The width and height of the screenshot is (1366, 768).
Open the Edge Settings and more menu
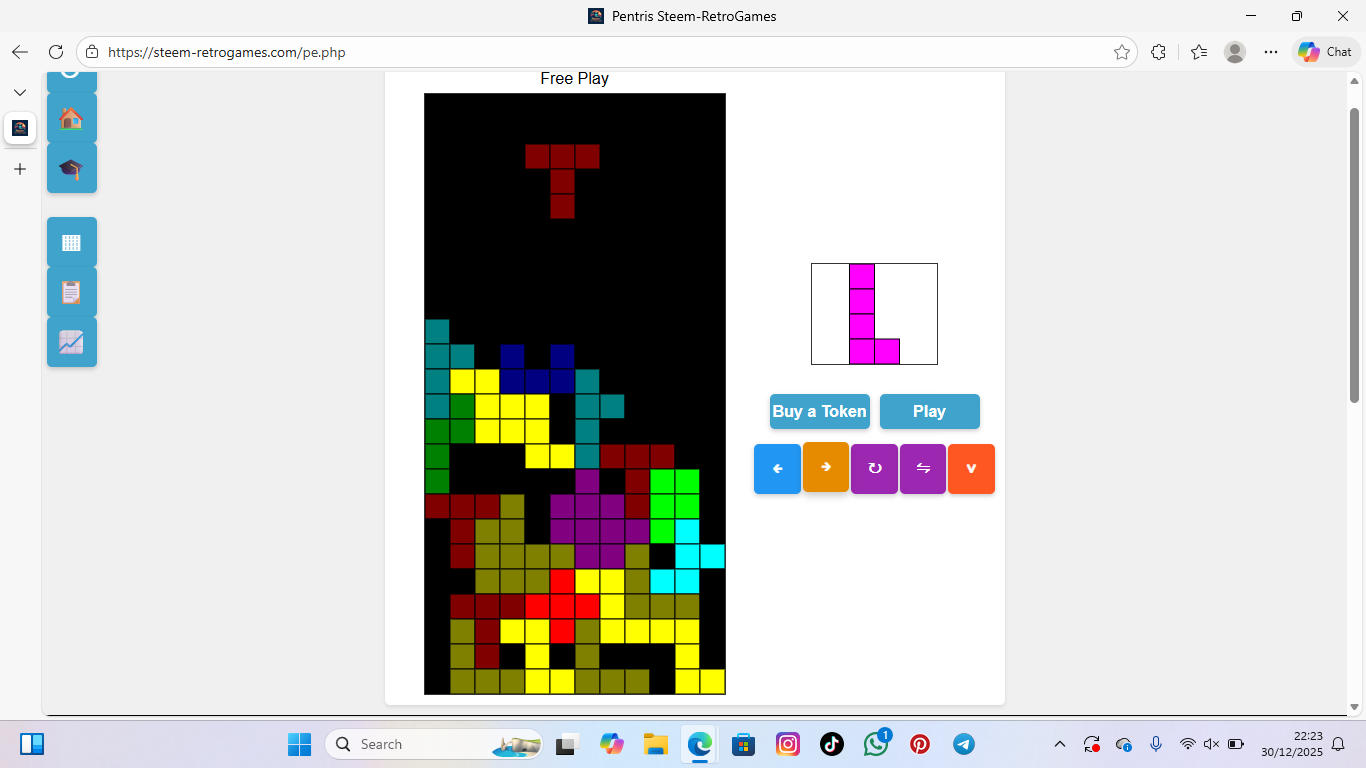click(x=1271, y=52)
